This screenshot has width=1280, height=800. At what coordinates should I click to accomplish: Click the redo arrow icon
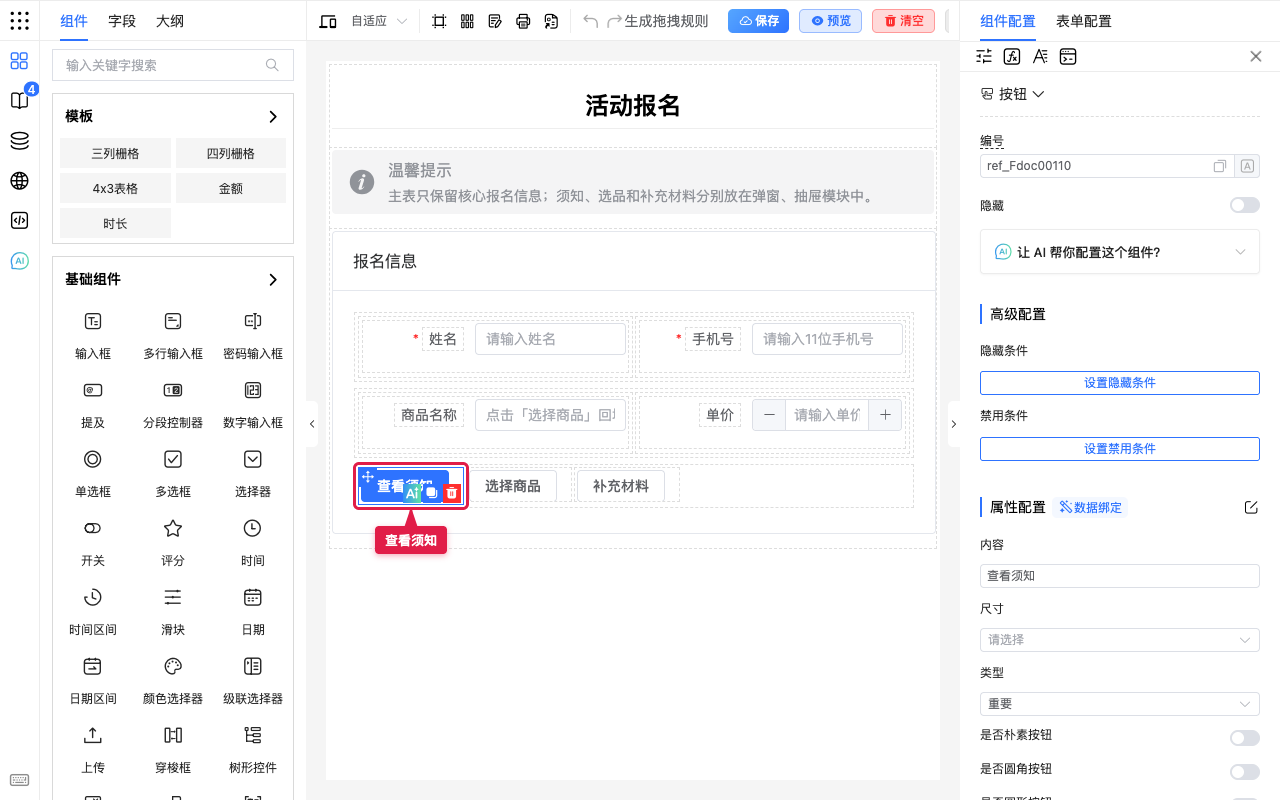(x=614, y=21)
